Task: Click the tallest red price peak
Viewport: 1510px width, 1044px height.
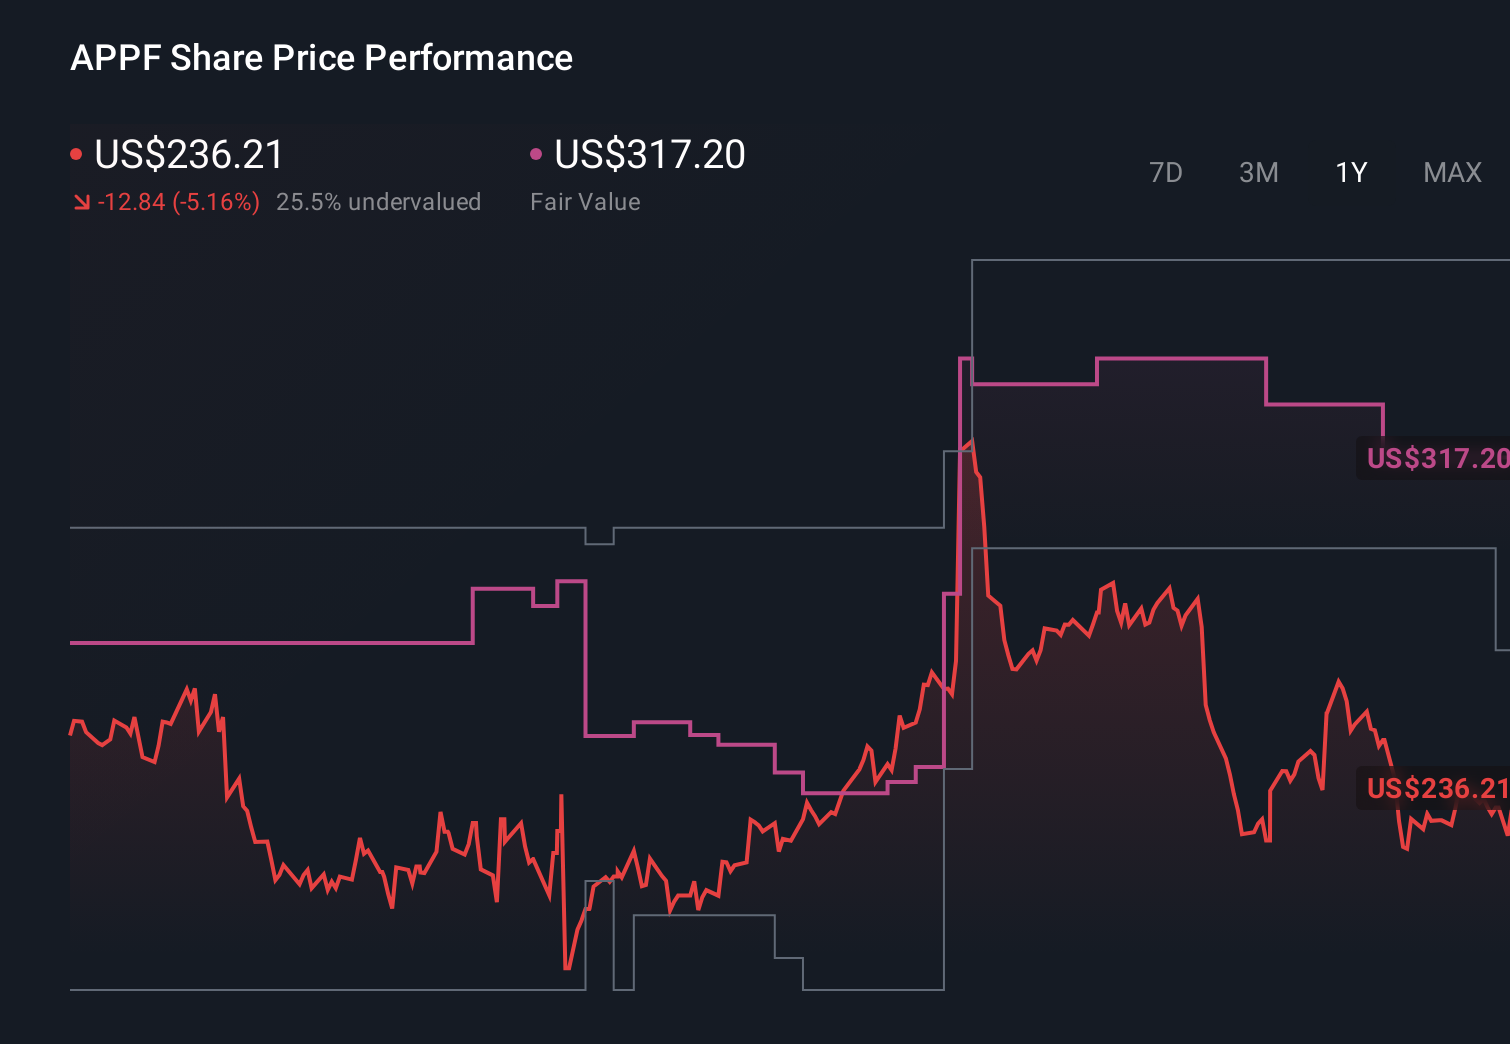Action: (971, 442)
